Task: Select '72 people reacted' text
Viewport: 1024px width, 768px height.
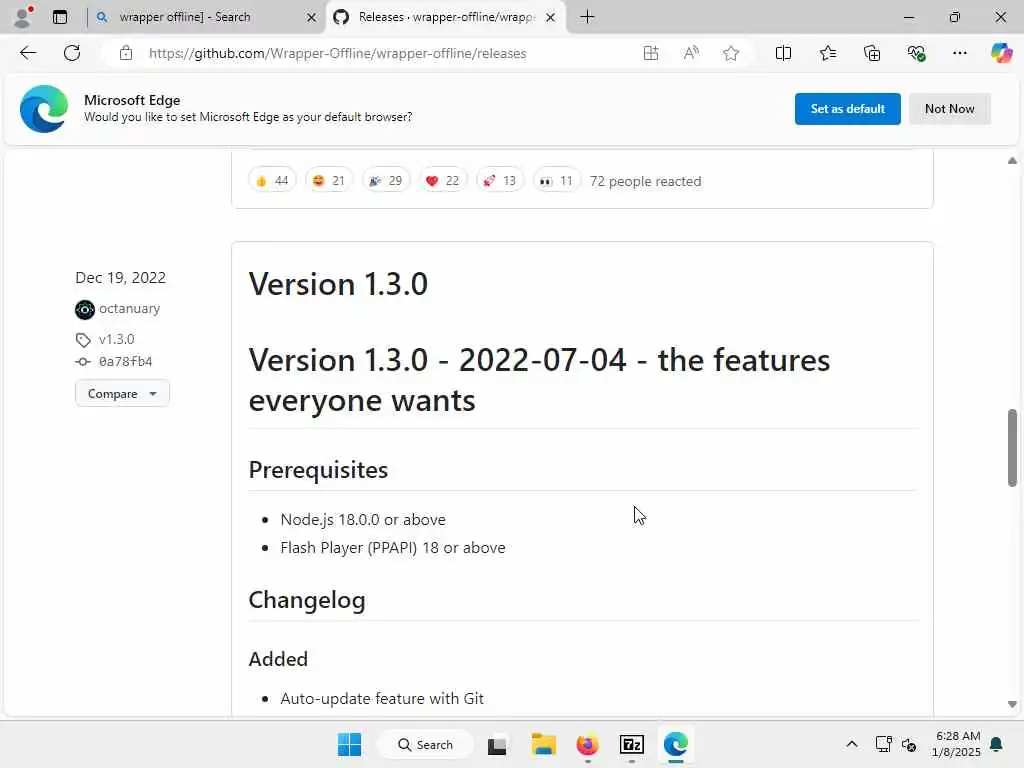Action: [x=645, y=181]
